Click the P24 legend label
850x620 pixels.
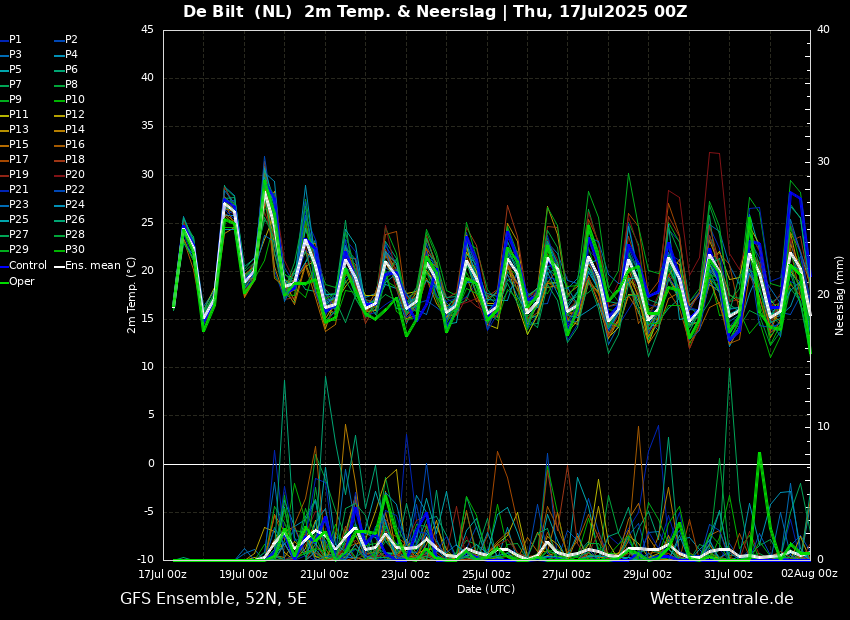pos(75,205)
